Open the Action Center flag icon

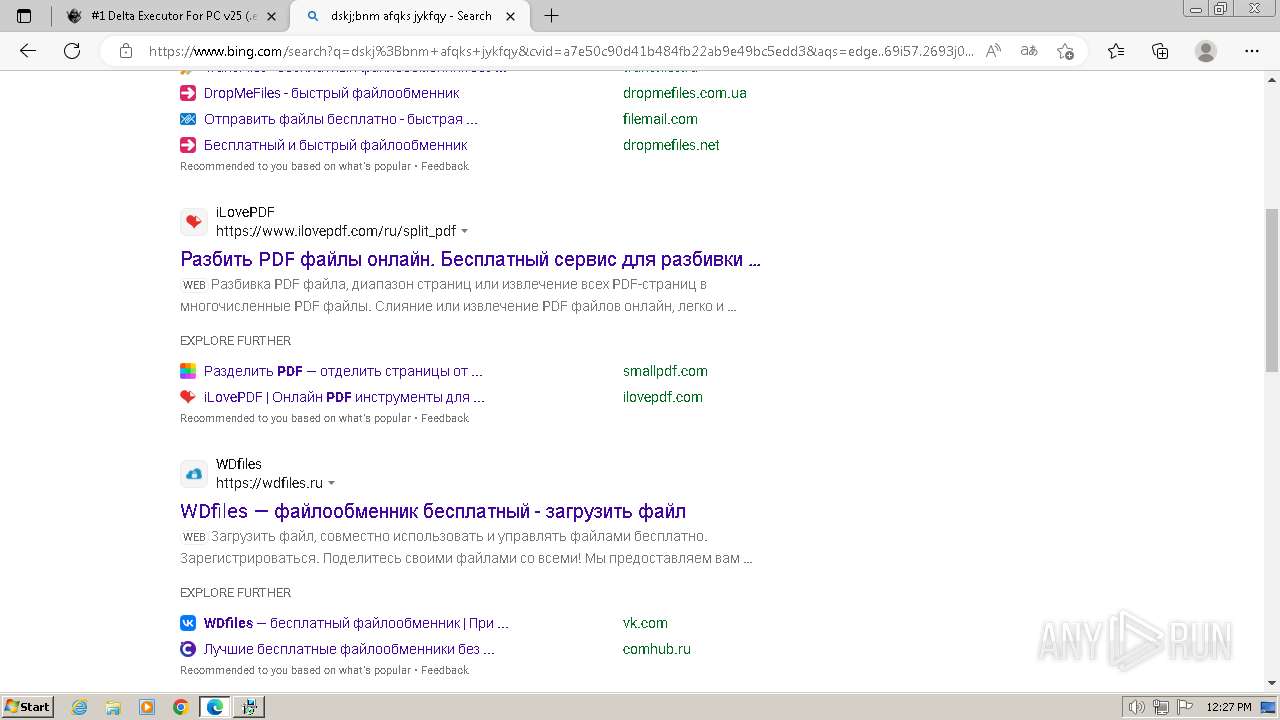point(1183,707)
